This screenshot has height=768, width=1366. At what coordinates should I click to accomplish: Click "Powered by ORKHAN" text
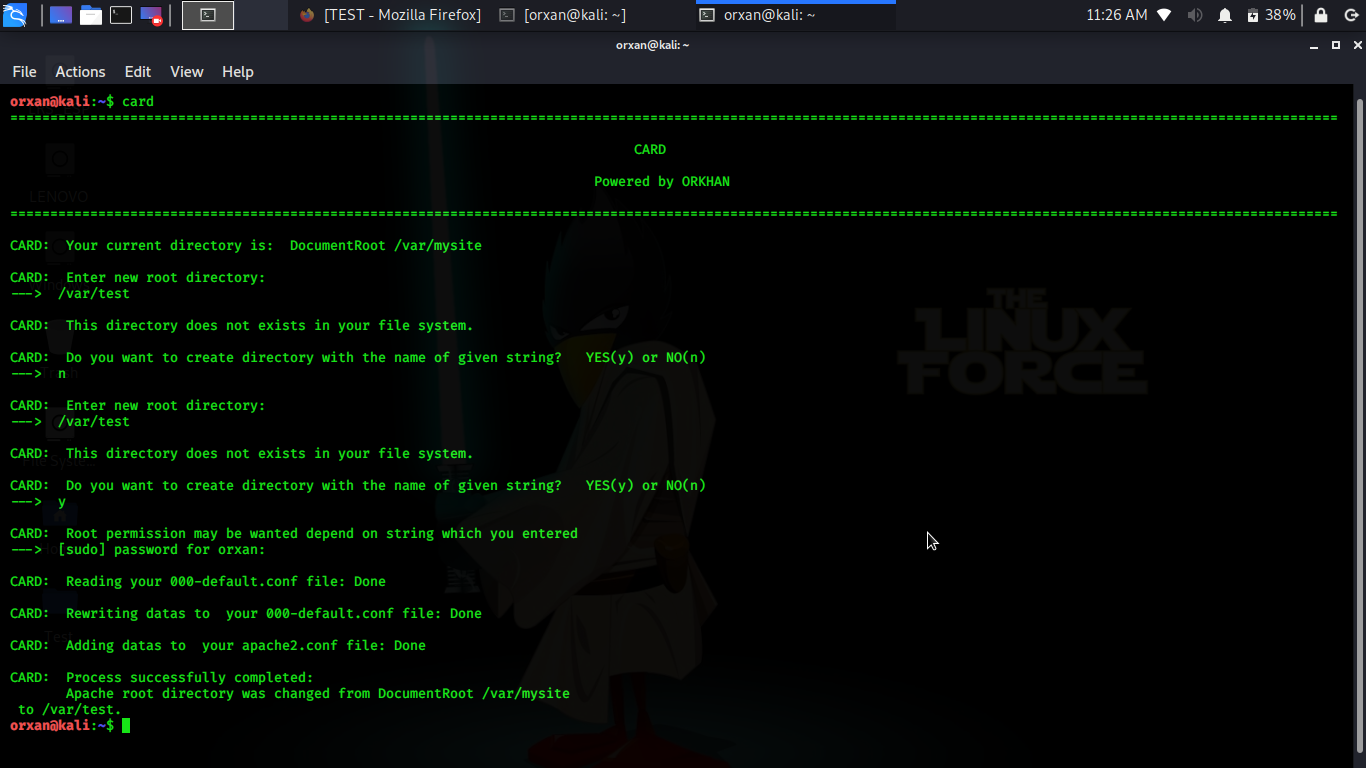[x=662, y=181]
